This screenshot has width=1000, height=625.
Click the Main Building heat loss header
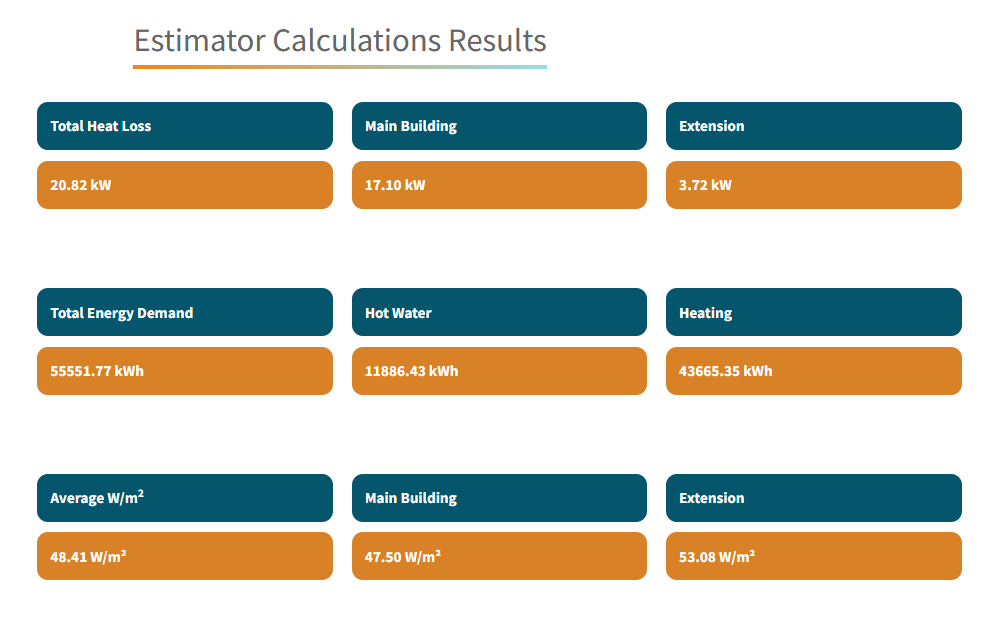coord(499,126)
